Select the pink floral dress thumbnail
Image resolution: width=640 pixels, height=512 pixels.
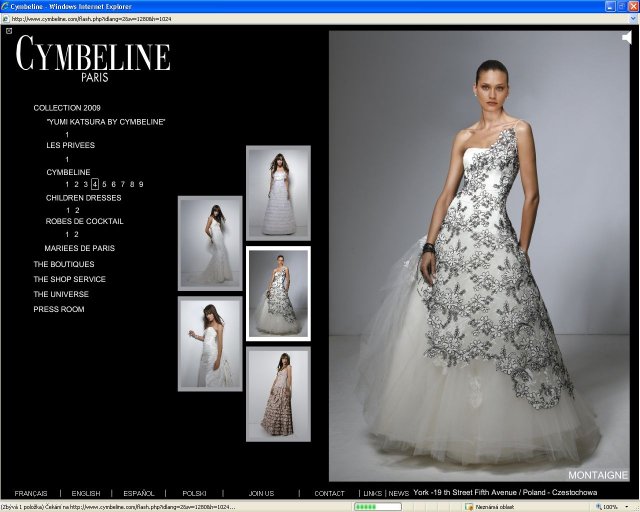(277, 394)
